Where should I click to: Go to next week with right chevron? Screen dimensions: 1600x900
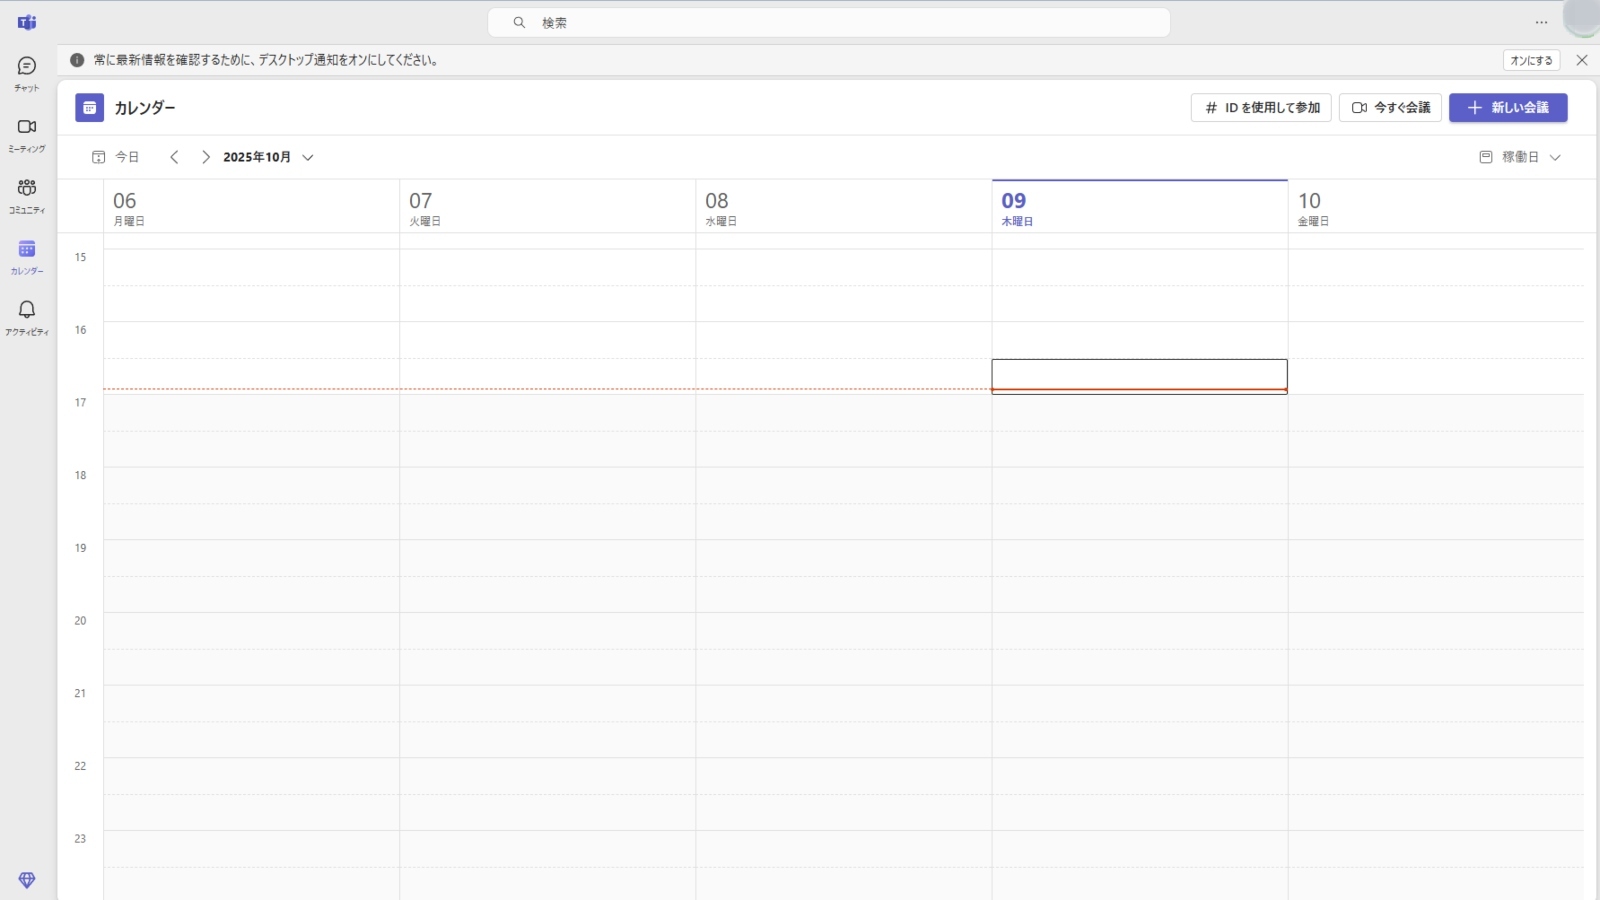point(206,157)
